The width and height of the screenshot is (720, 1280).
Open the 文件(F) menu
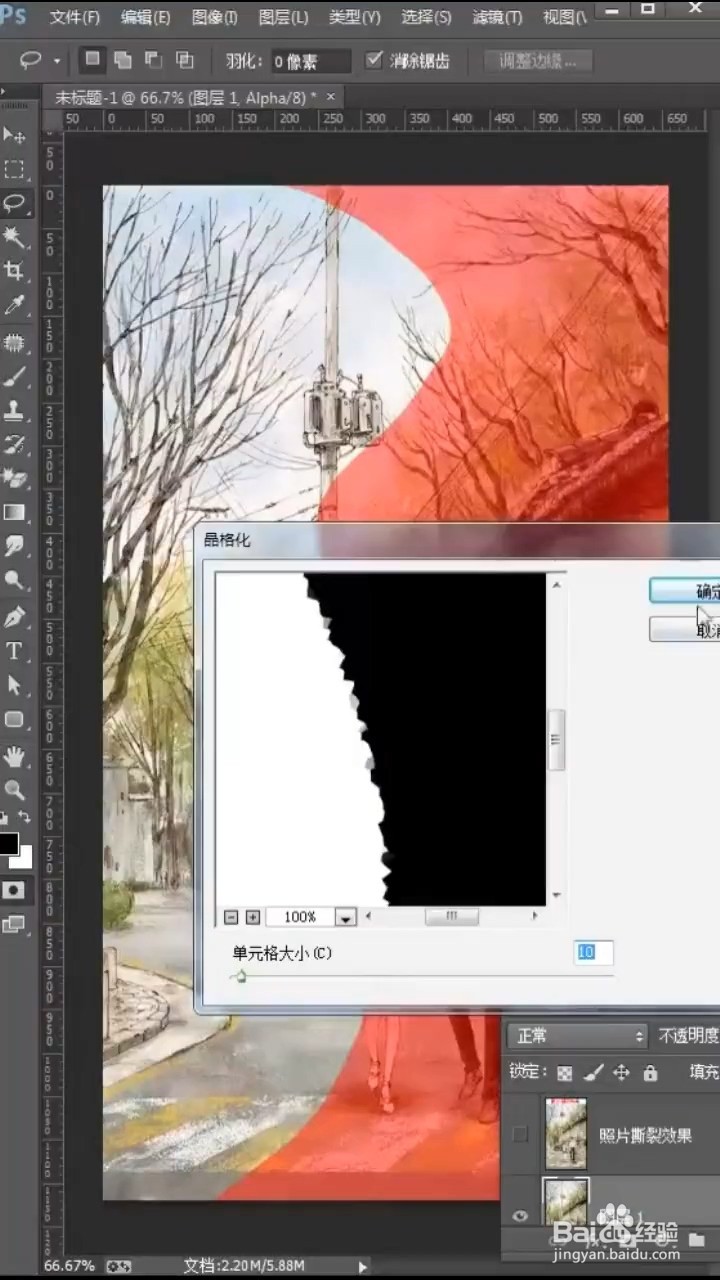click(x=75, y=17)
